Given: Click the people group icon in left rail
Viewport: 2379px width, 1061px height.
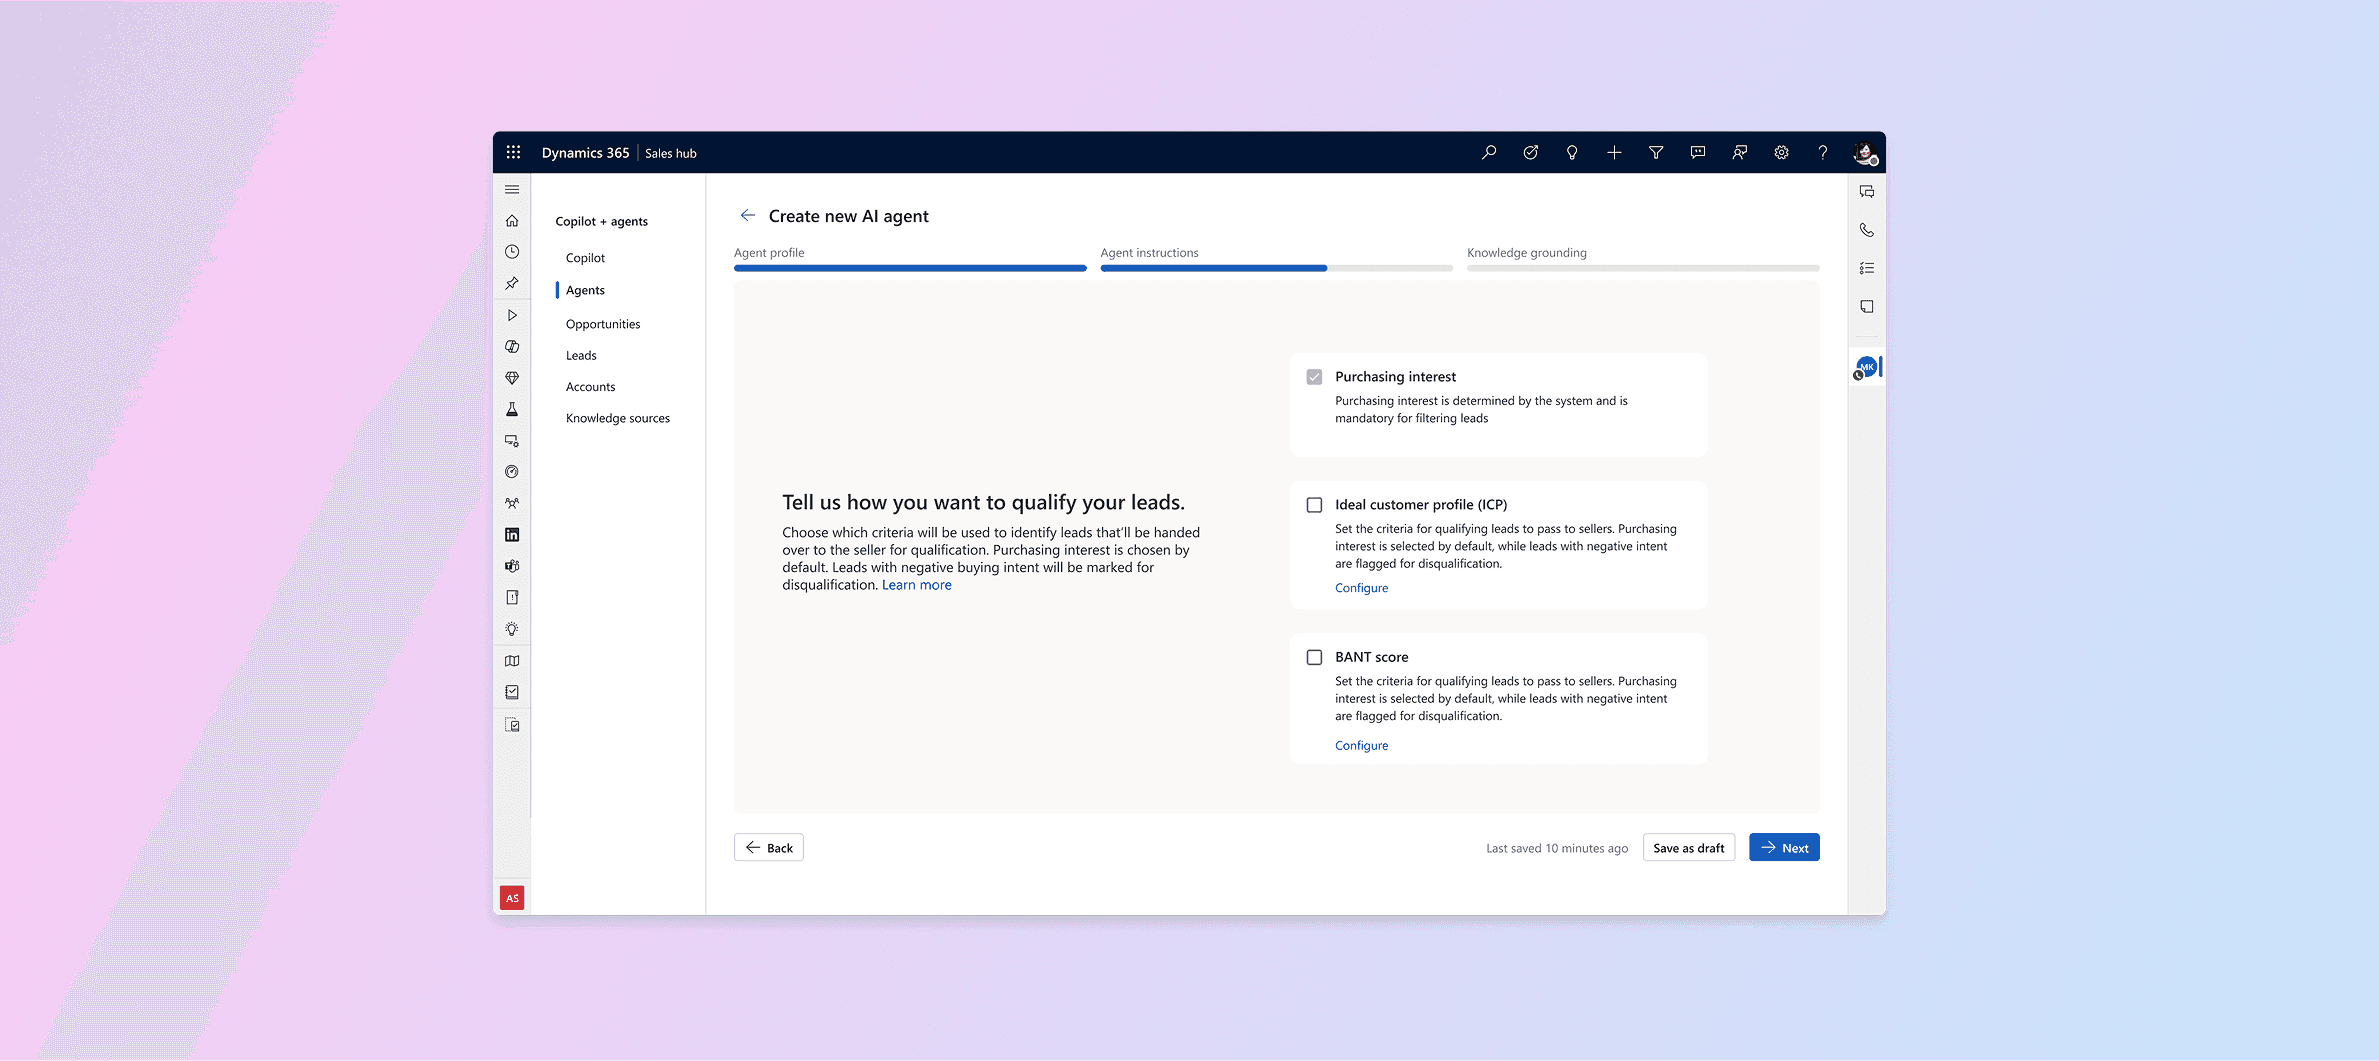Looking at the screenshot, I should (512, 503).
